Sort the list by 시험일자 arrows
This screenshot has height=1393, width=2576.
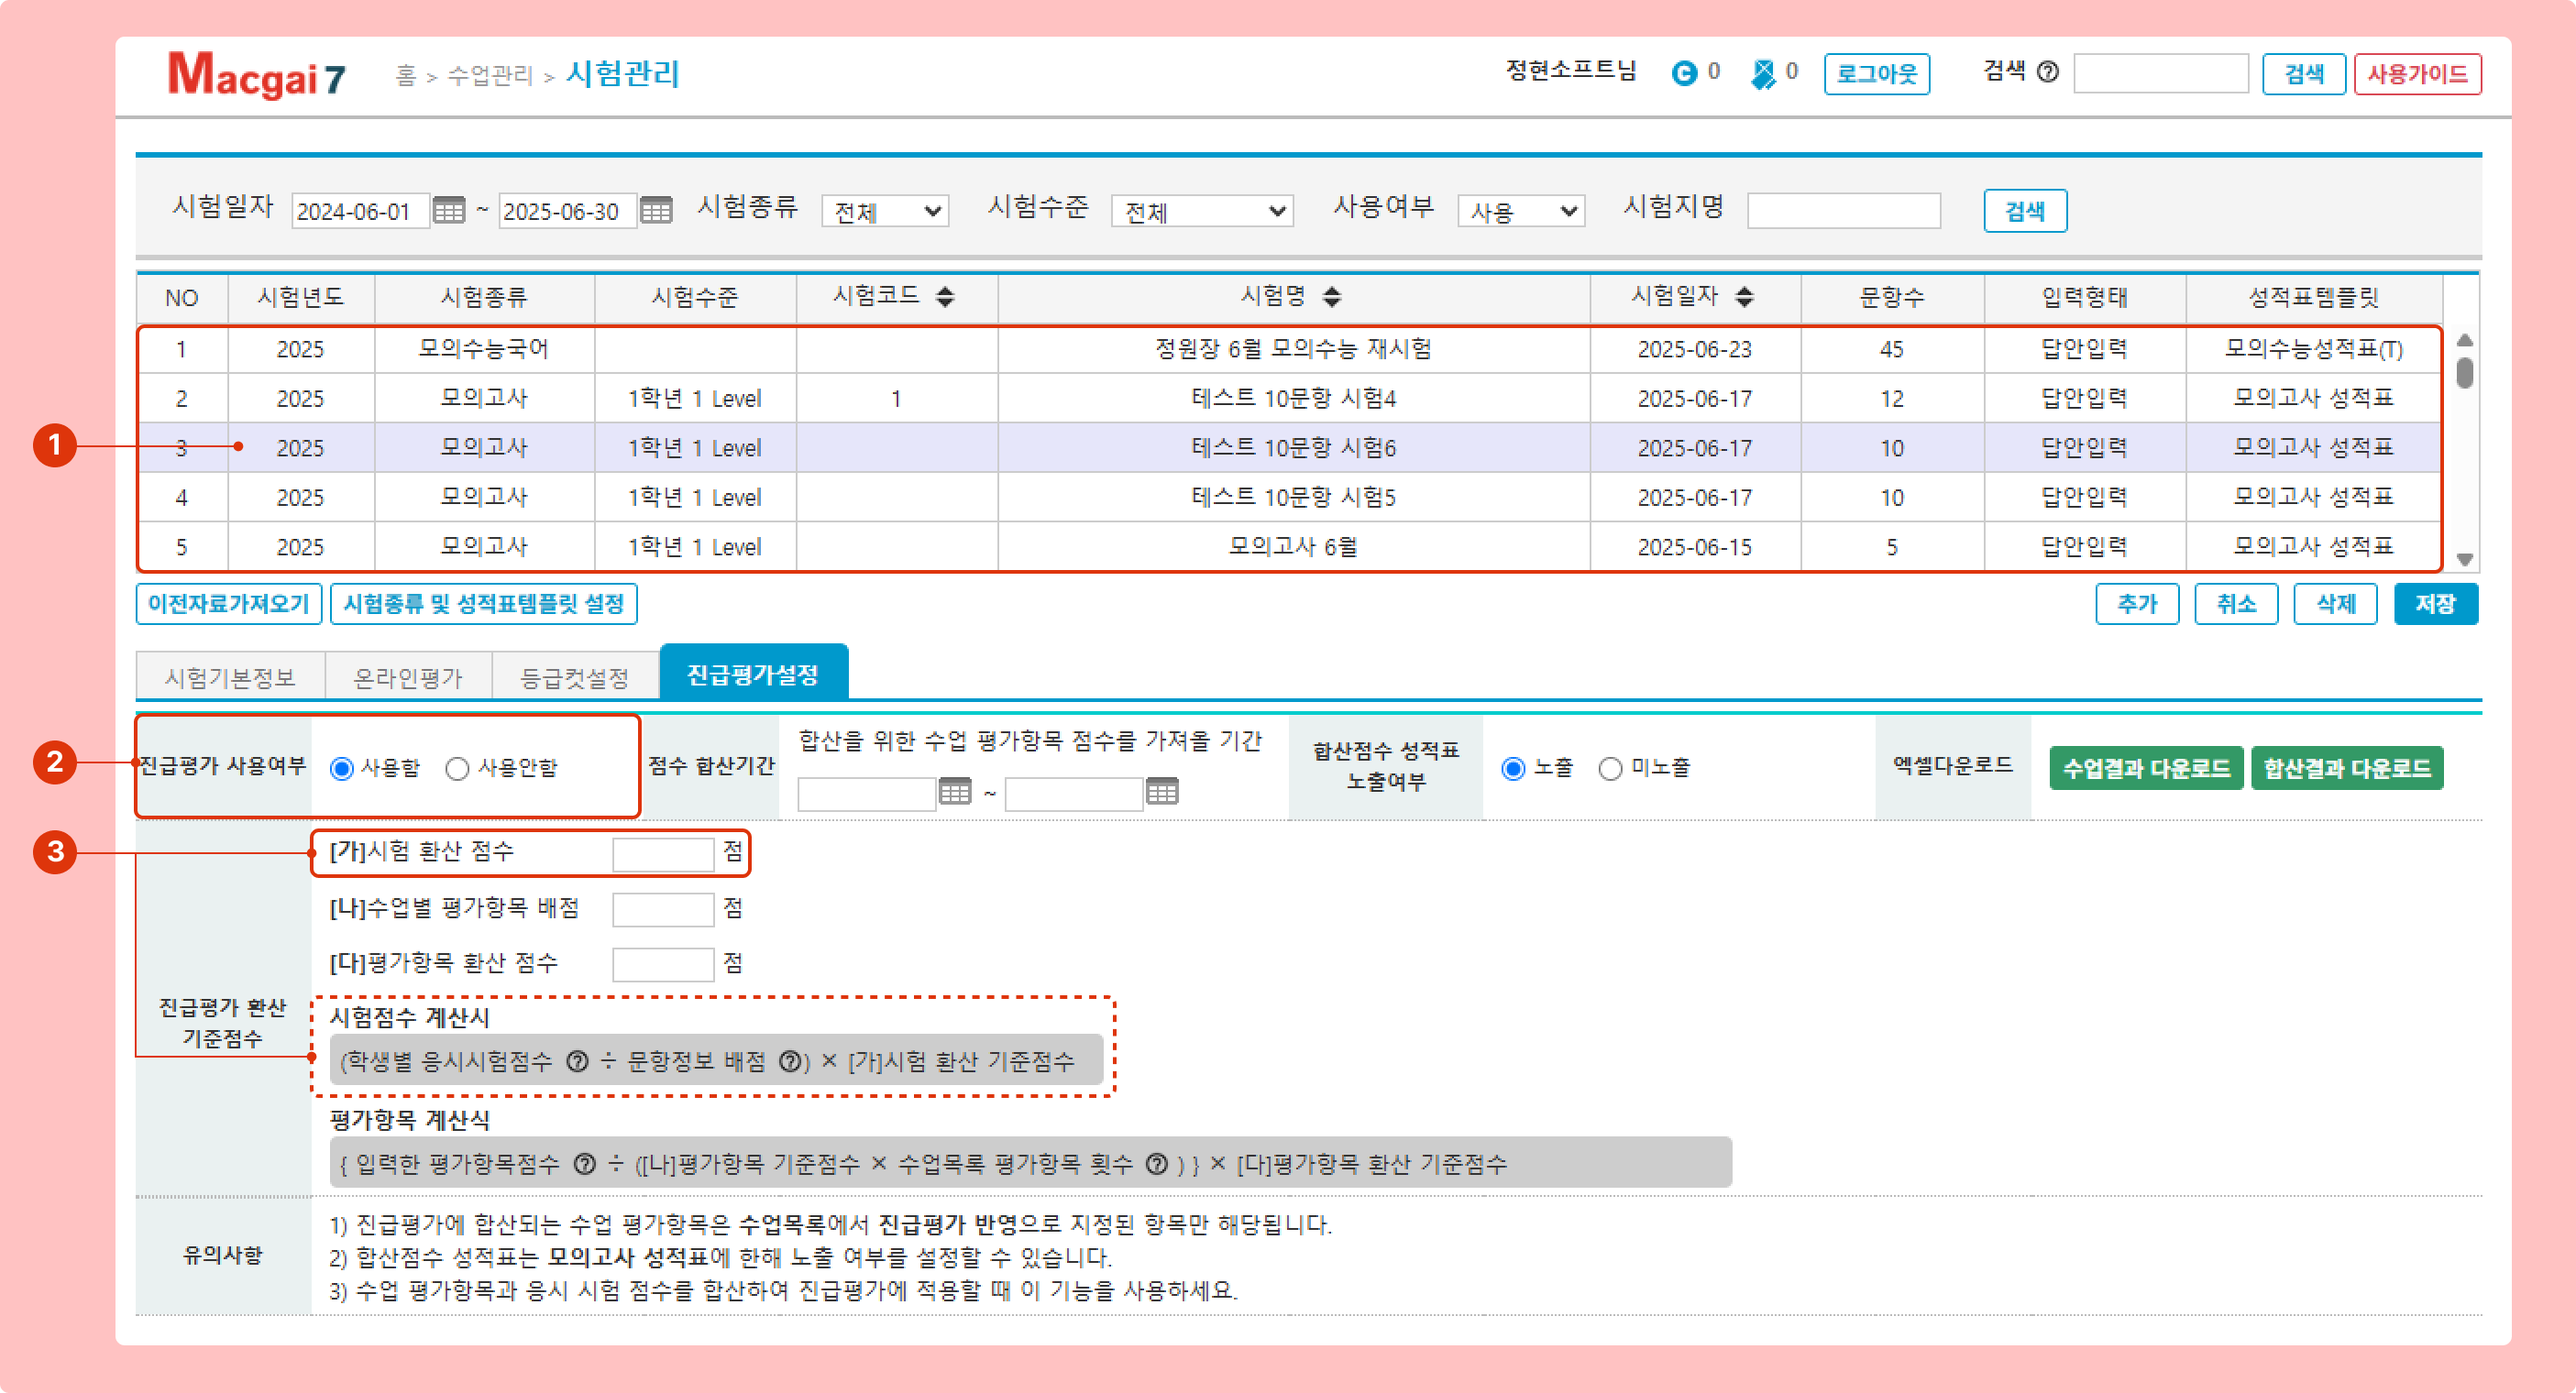pyautogui.click(x=1744, y=296)
